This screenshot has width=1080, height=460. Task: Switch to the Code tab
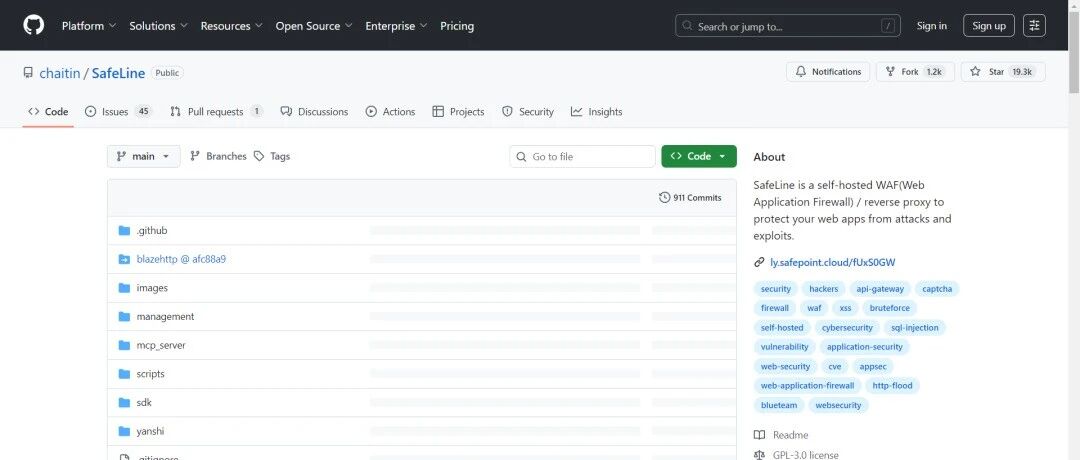point(48,112)
